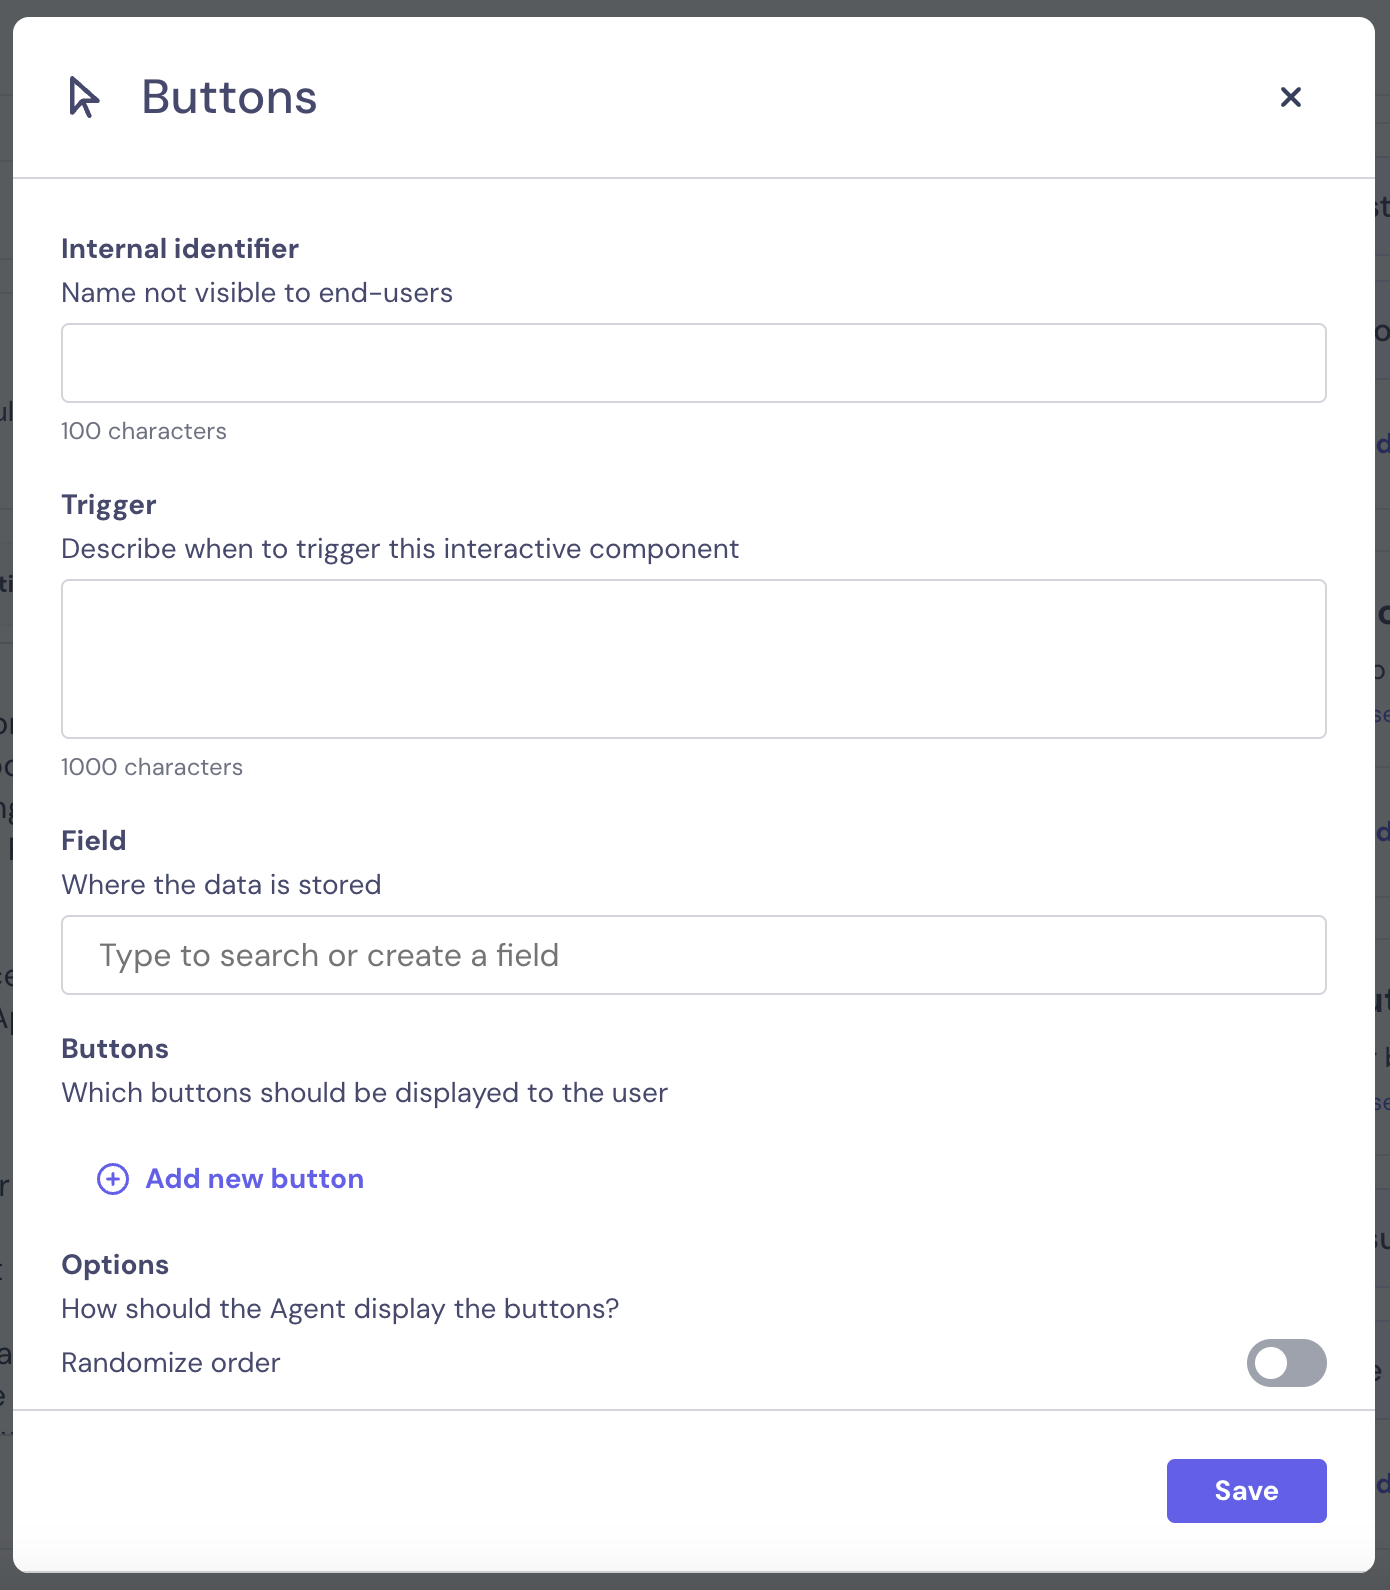Click the 'Where the data is stored' description

(x=221, y=885)
